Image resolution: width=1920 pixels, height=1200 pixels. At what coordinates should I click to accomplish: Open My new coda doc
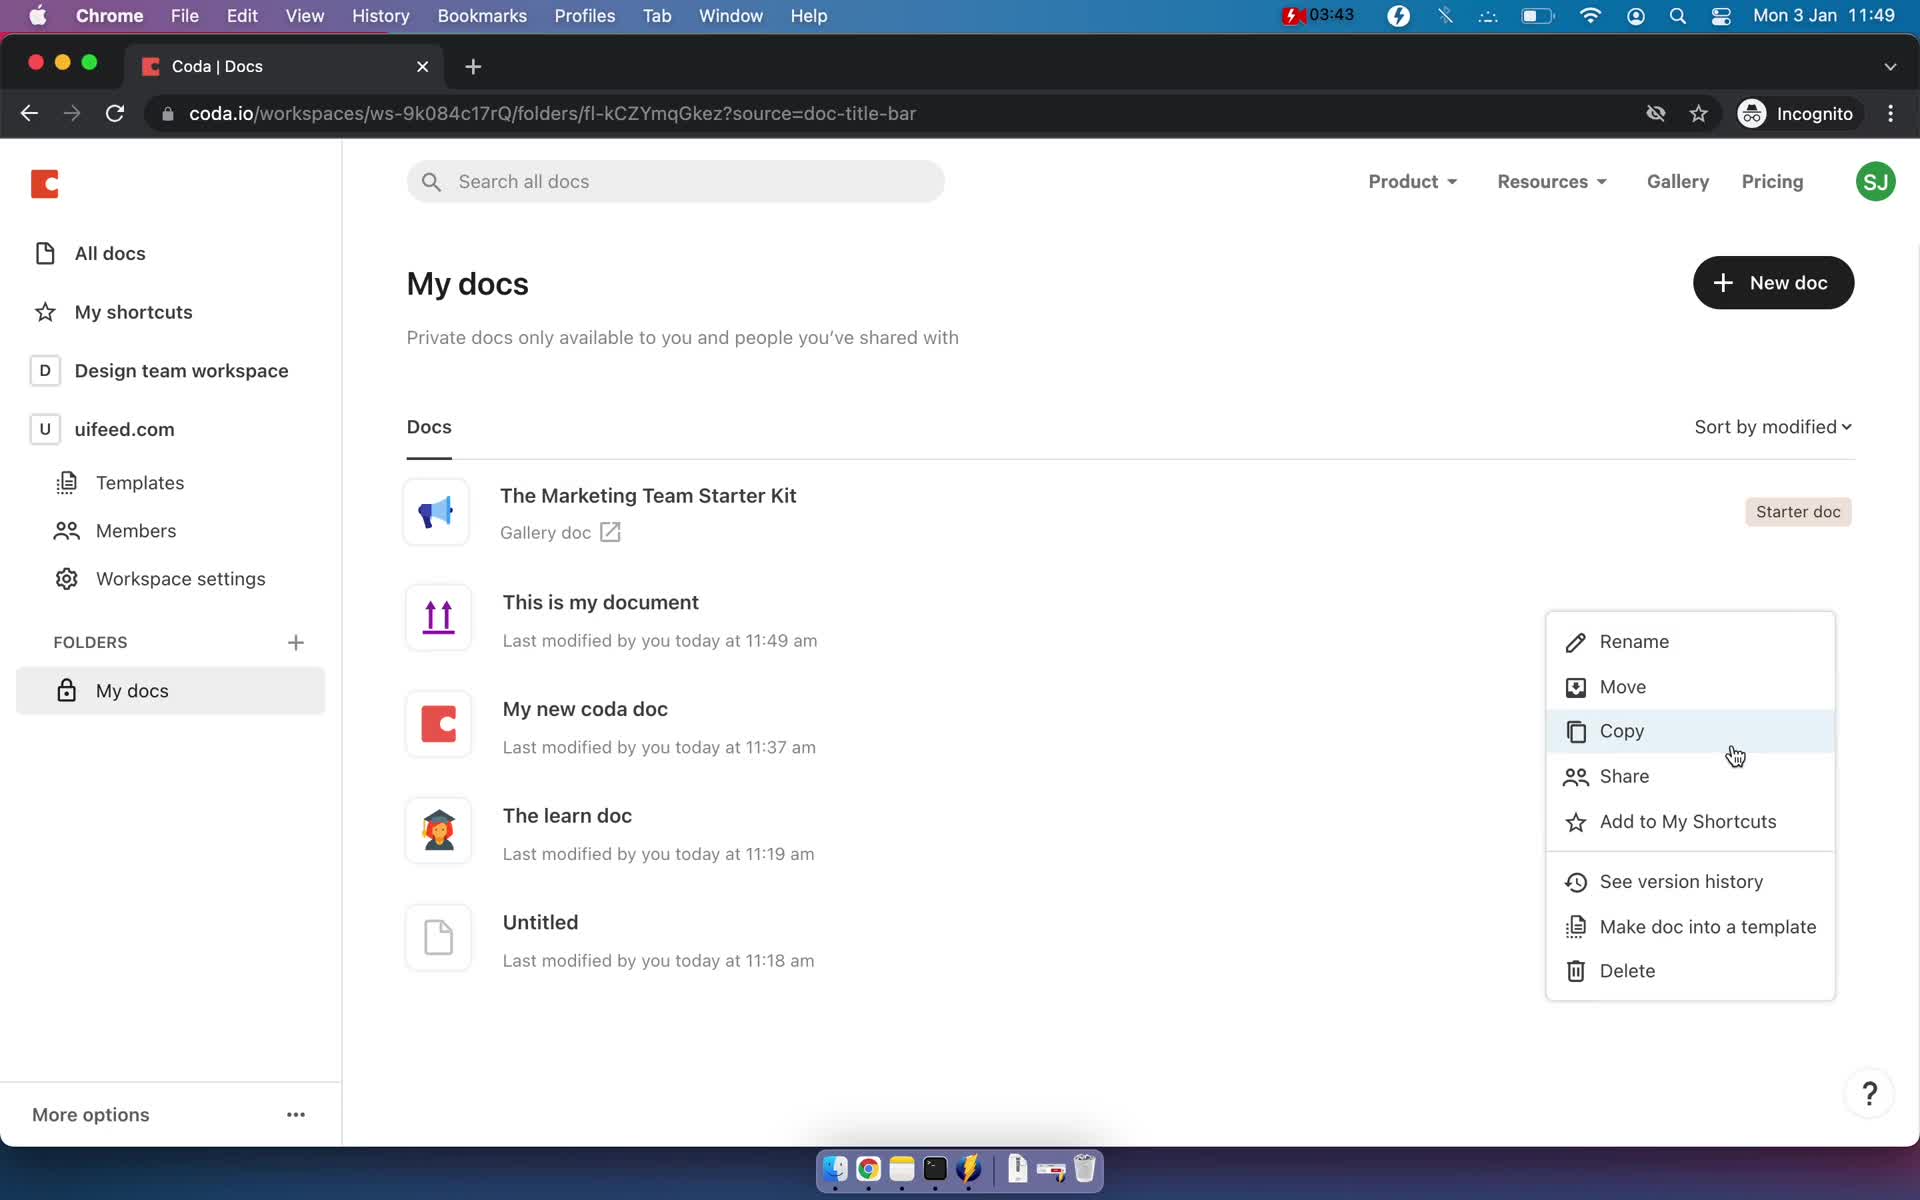(x=585, y=709)
